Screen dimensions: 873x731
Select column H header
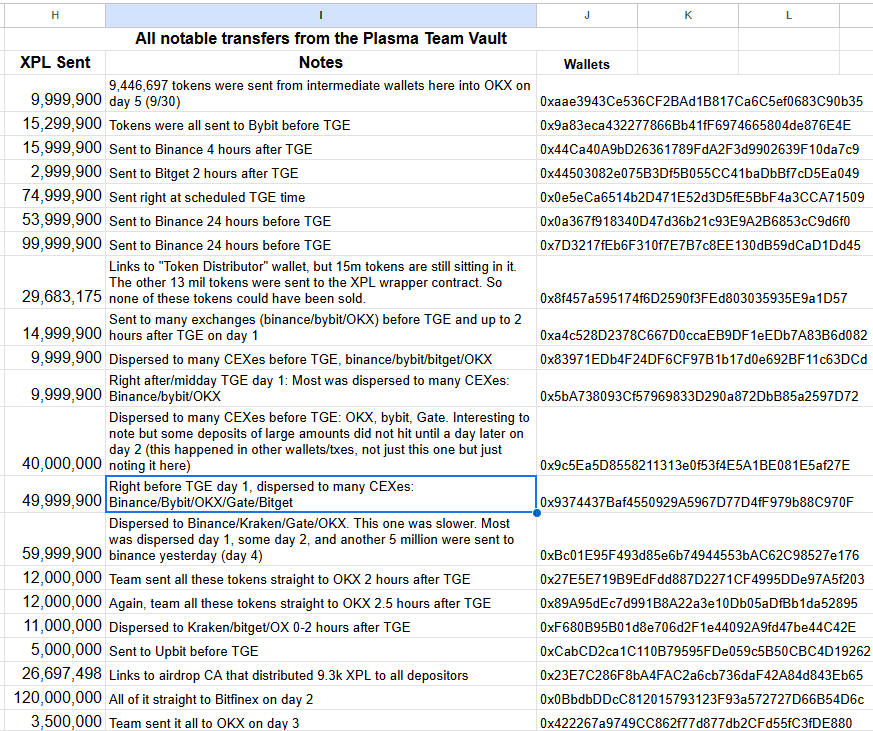[x=55, y=16]
